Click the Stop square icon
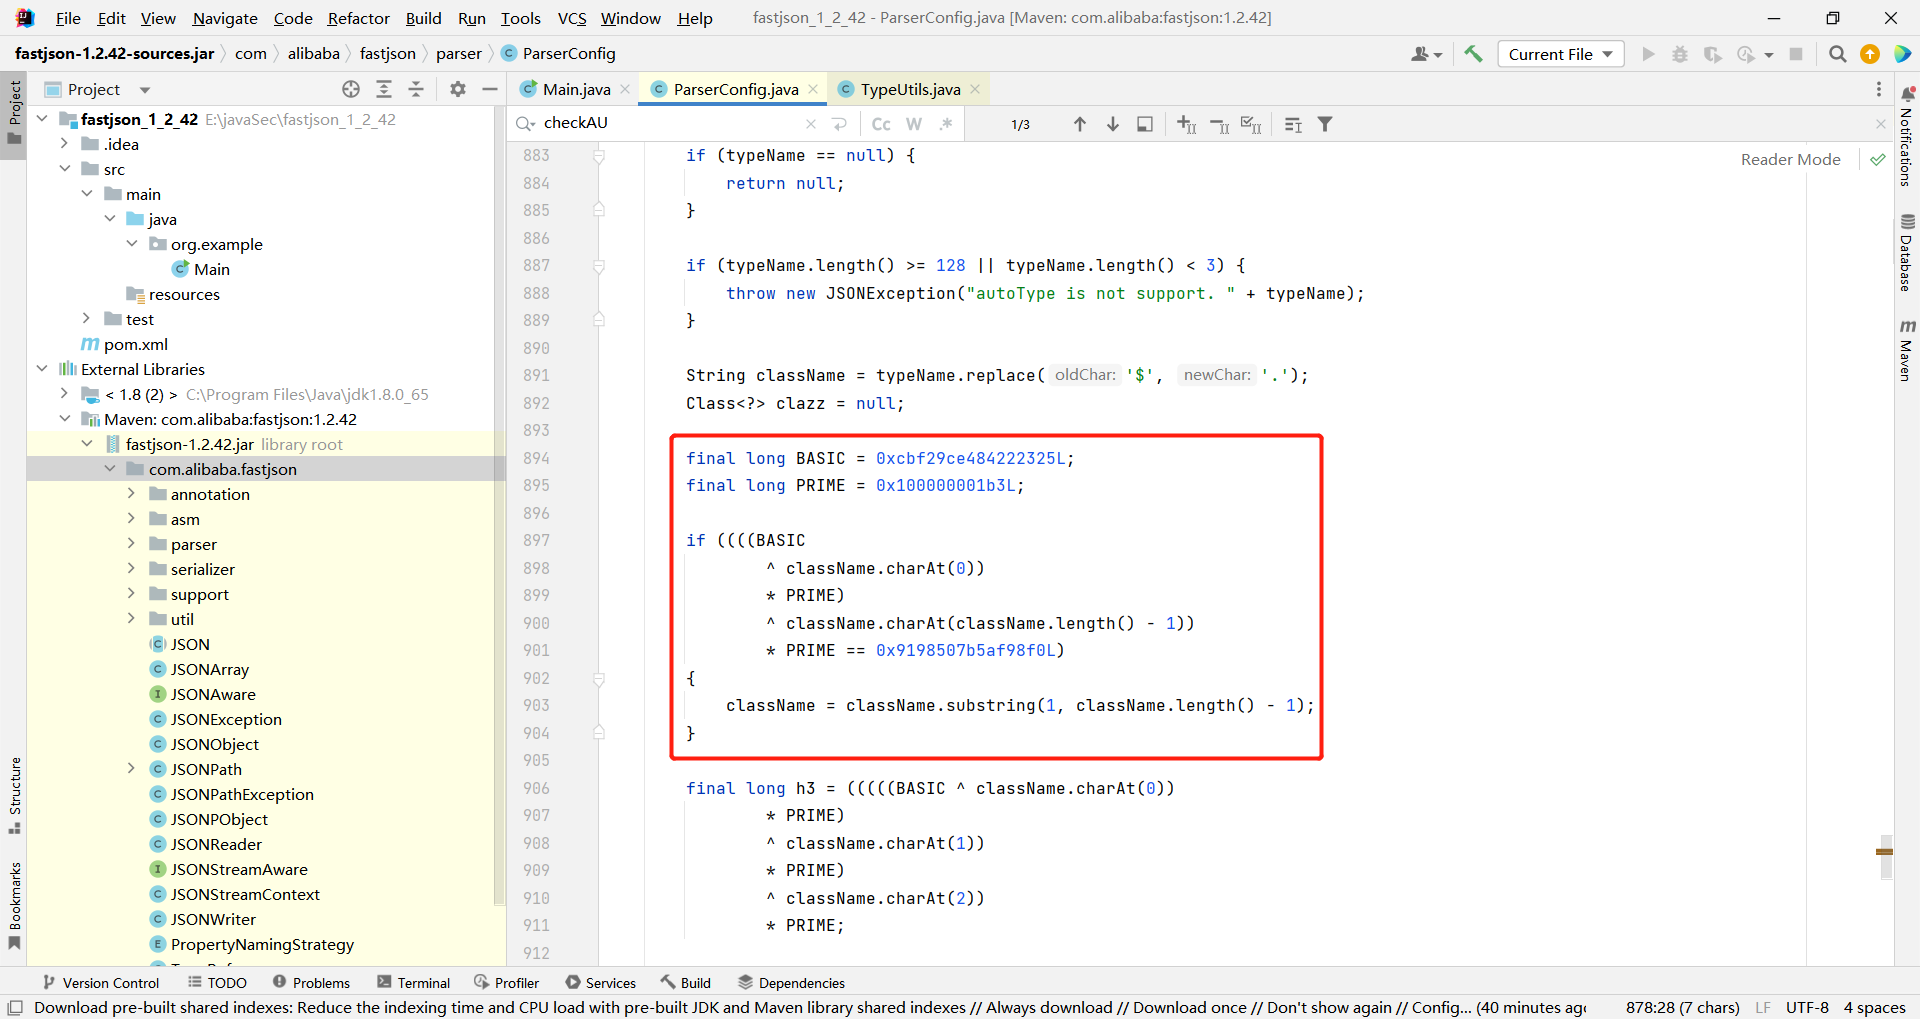Screen dimensions: 1920x1019 click(1796, 54)
